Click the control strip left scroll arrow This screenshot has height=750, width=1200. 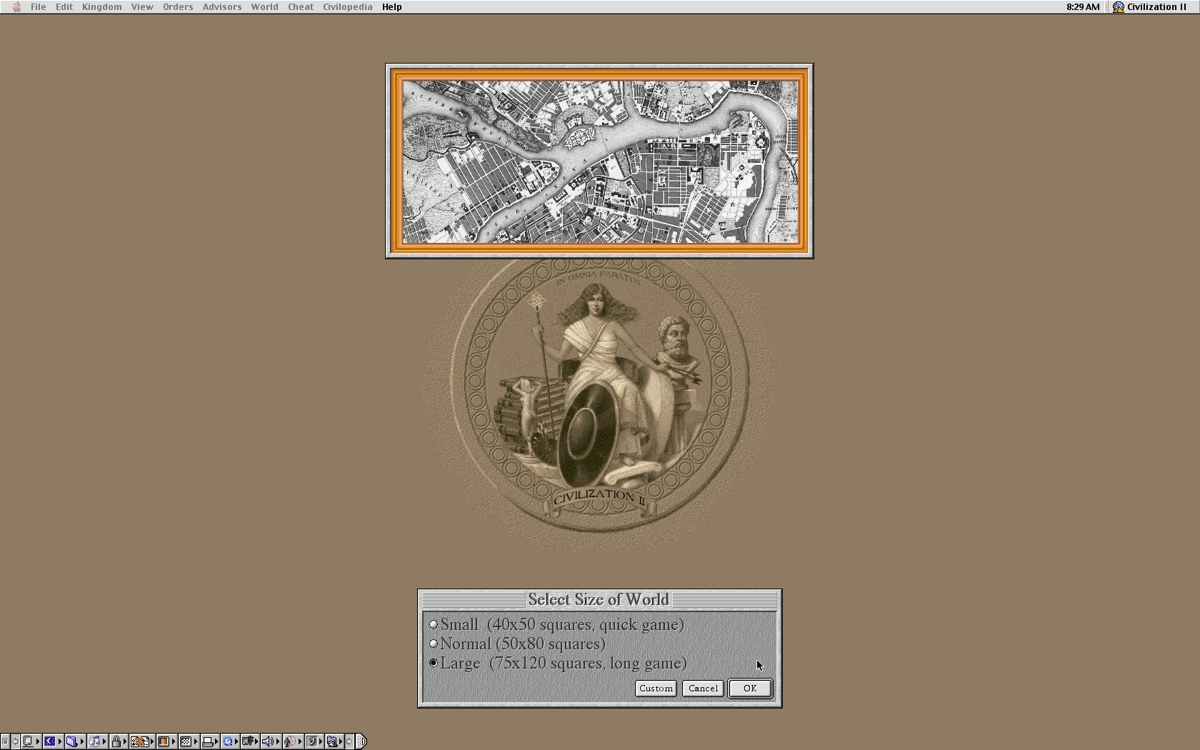(x=15, y=741)
